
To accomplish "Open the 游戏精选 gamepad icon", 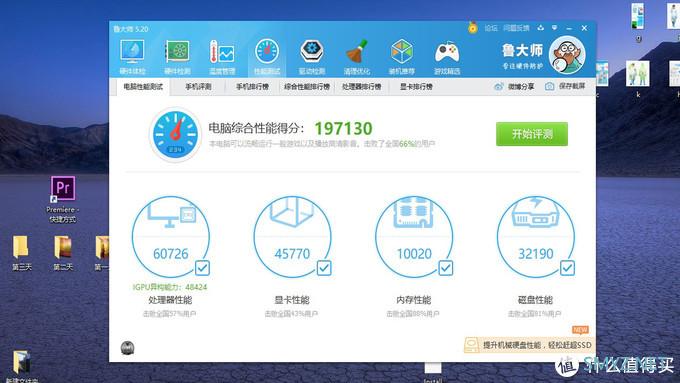I will (x=447, y=56).
